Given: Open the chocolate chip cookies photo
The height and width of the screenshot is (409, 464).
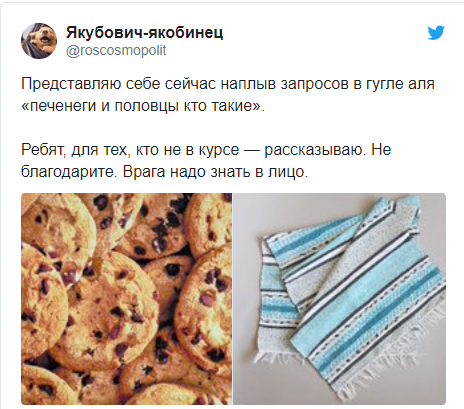Looking at the screenshot, I should (126, 299).
